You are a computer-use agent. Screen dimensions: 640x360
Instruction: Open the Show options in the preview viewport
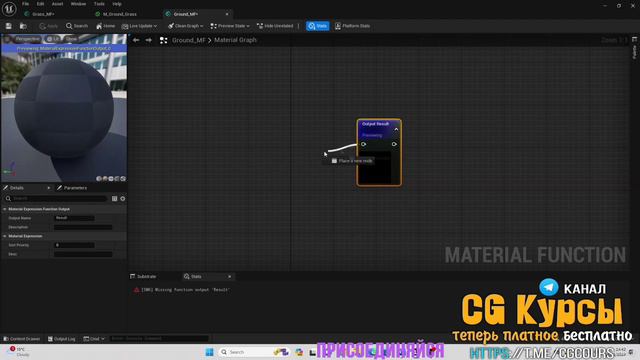[x=71, y=39]
